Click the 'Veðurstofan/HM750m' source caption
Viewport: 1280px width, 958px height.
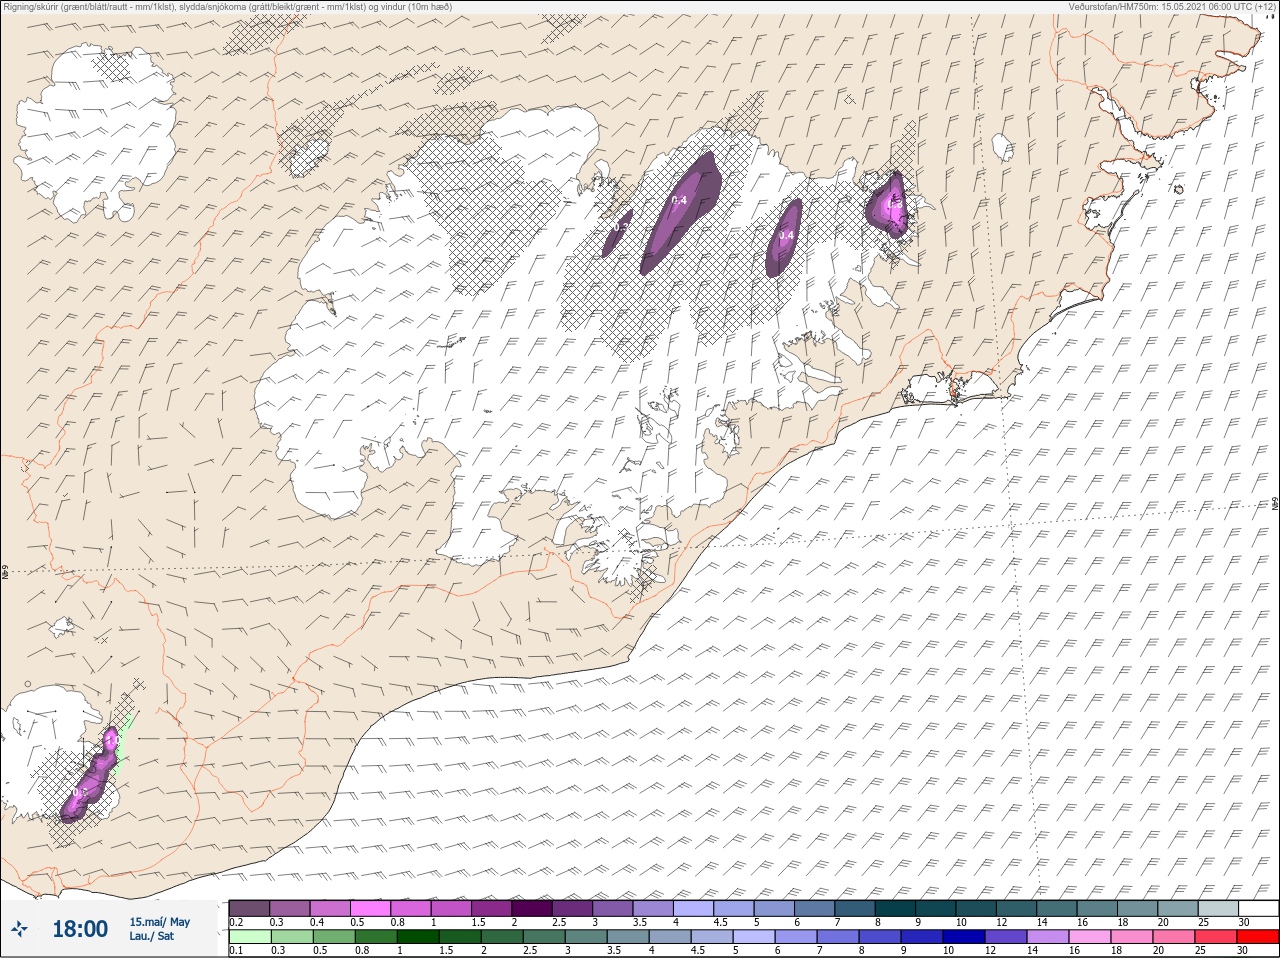pos(1172,6)
